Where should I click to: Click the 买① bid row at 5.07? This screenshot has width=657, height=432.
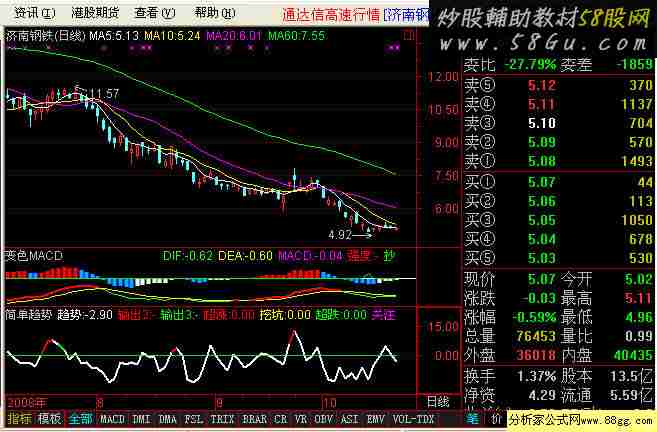point(559,182)
